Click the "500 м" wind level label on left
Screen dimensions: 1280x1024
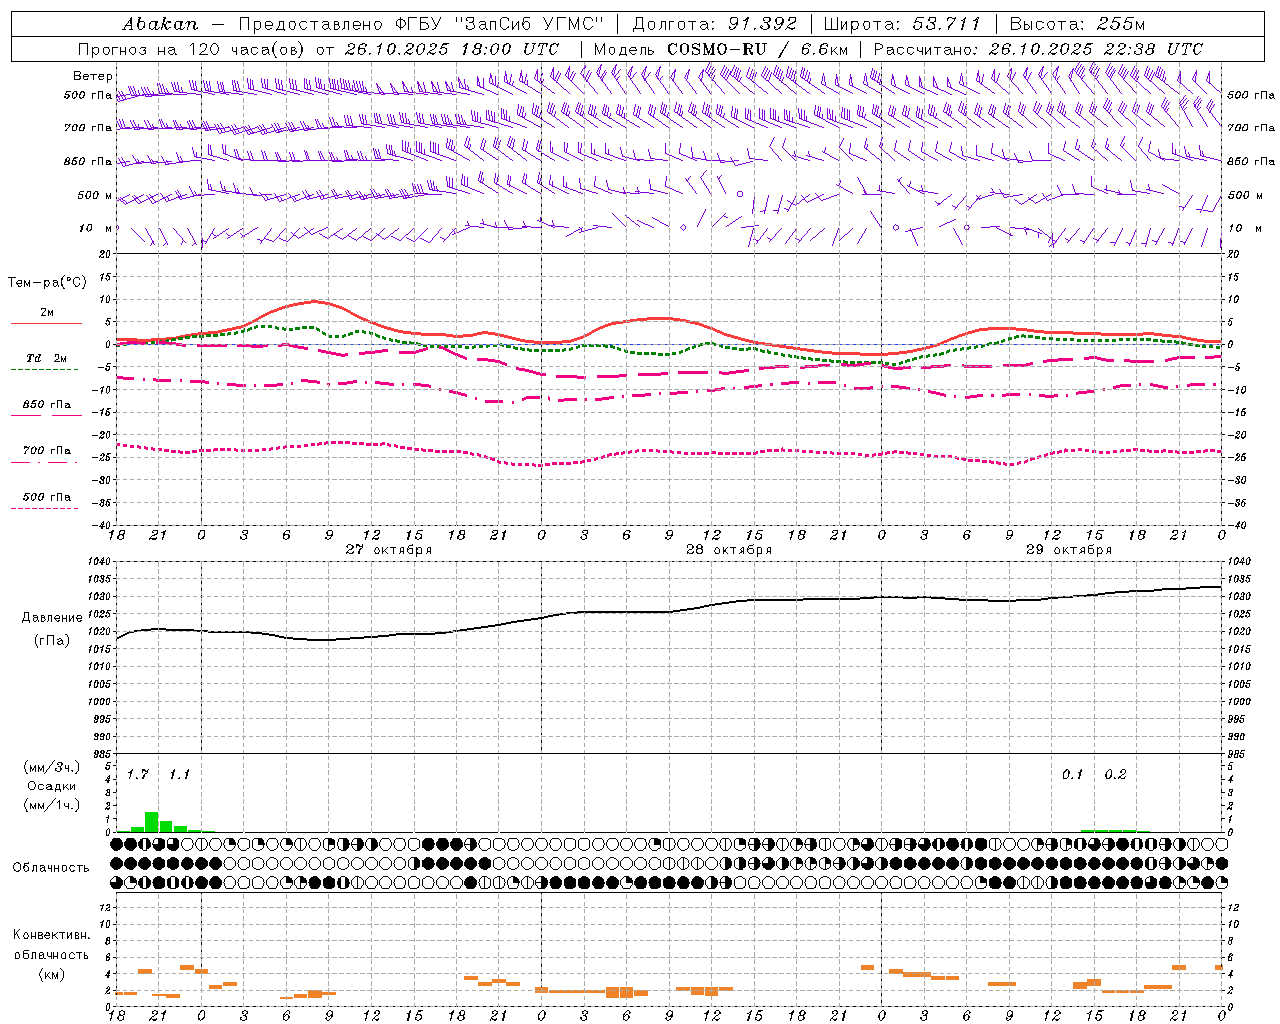pos(95,195)
